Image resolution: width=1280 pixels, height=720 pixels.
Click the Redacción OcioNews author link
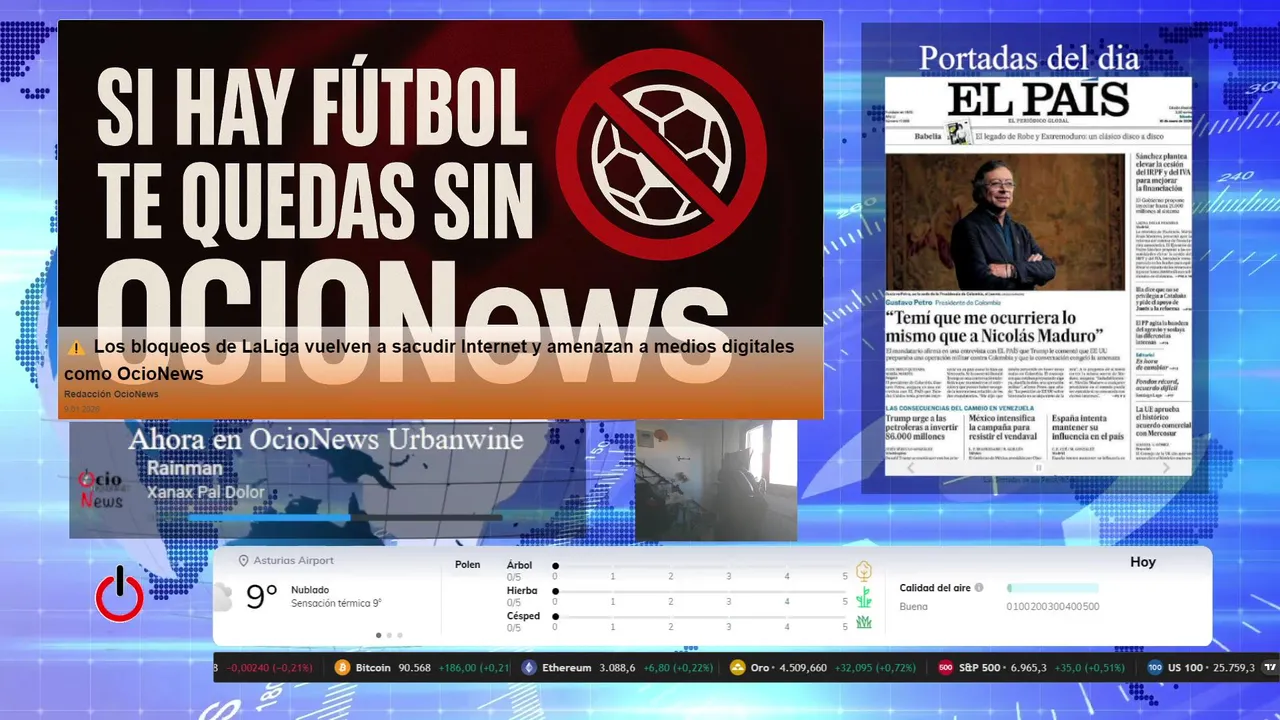(111, 394)
